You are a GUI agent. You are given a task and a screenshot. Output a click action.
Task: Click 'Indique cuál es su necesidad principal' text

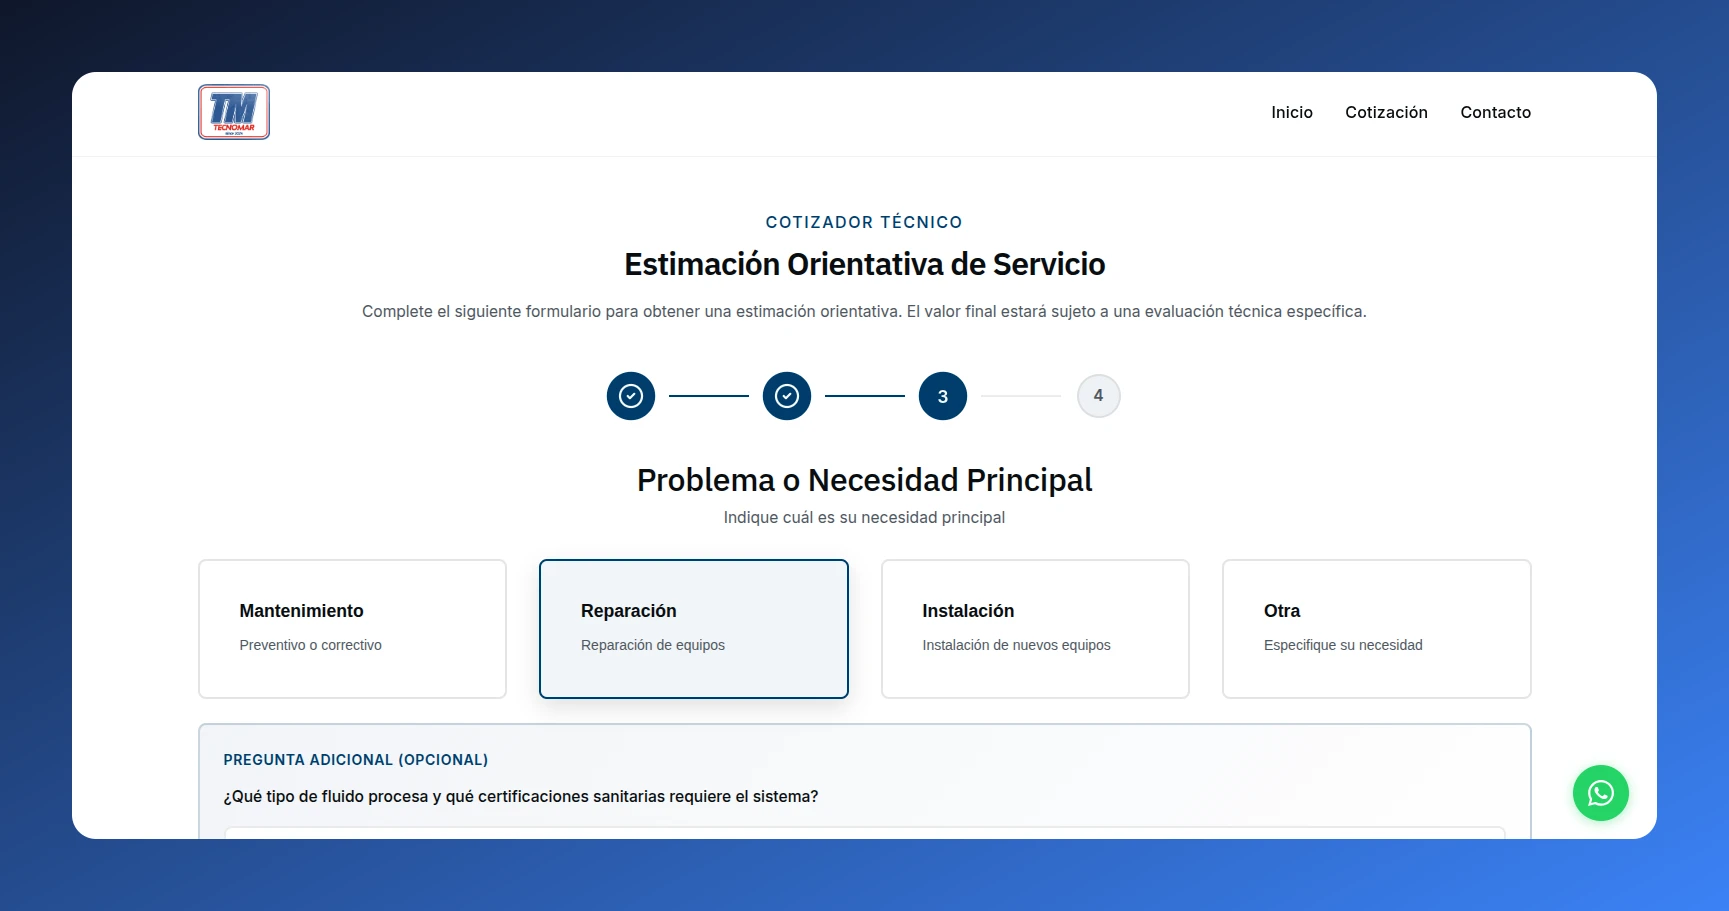pyautogui.click(x=864, y=517)
